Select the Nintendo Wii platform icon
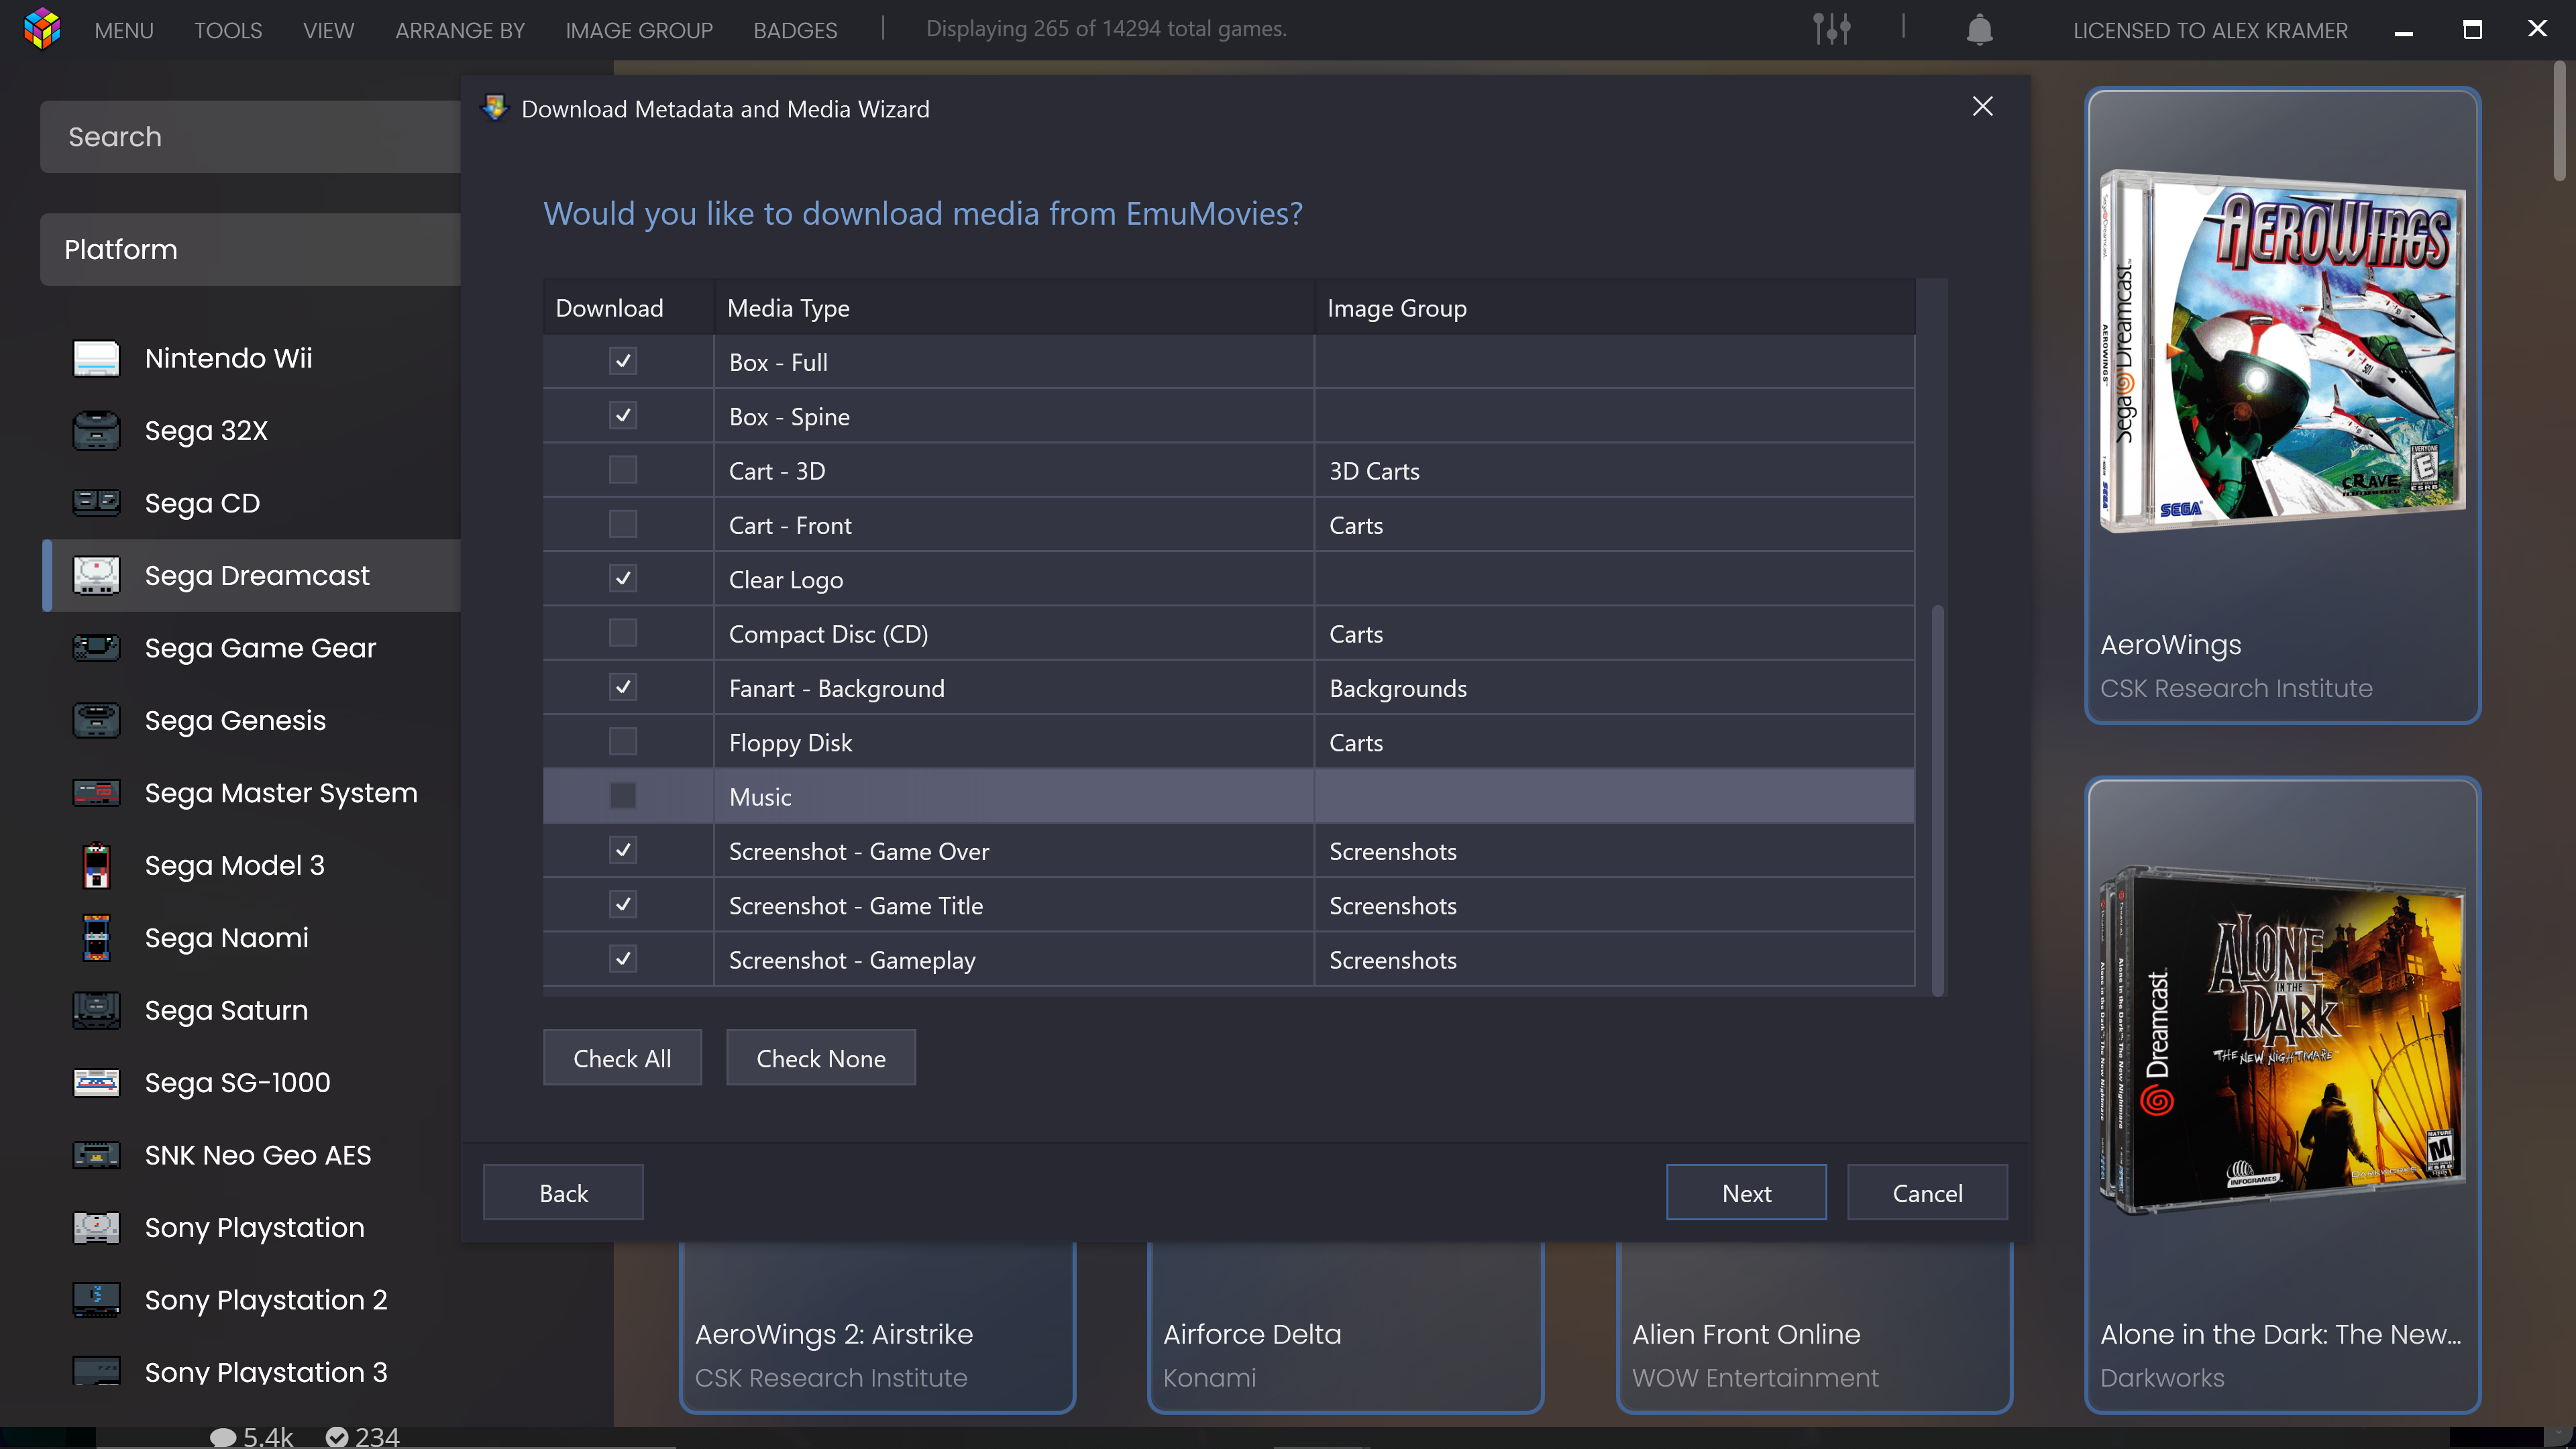 [x=96, y=358]
